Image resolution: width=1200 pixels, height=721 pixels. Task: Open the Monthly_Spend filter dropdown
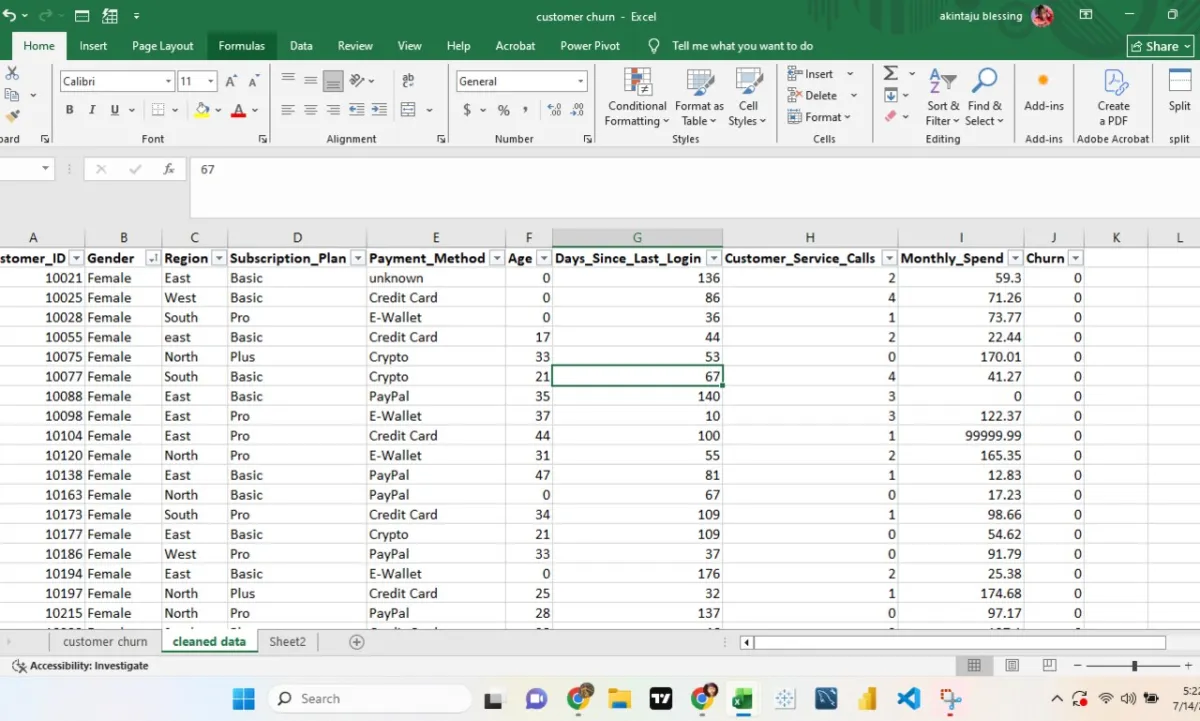(x=1014, y=258)
